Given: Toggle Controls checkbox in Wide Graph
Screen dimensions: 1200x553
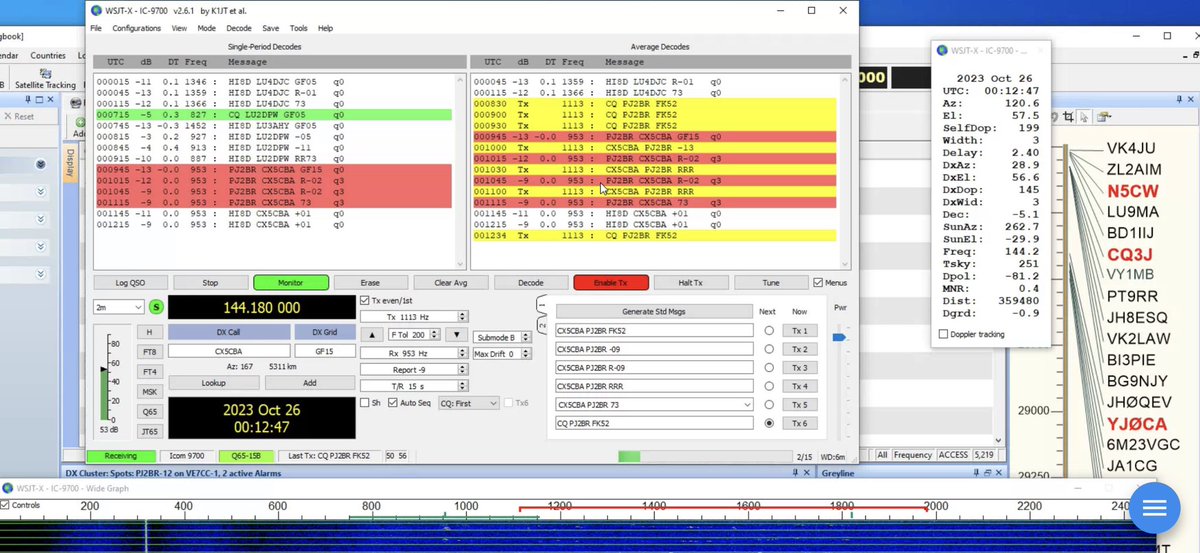Looking at the screenshot, I should click(x=6, y=505).
